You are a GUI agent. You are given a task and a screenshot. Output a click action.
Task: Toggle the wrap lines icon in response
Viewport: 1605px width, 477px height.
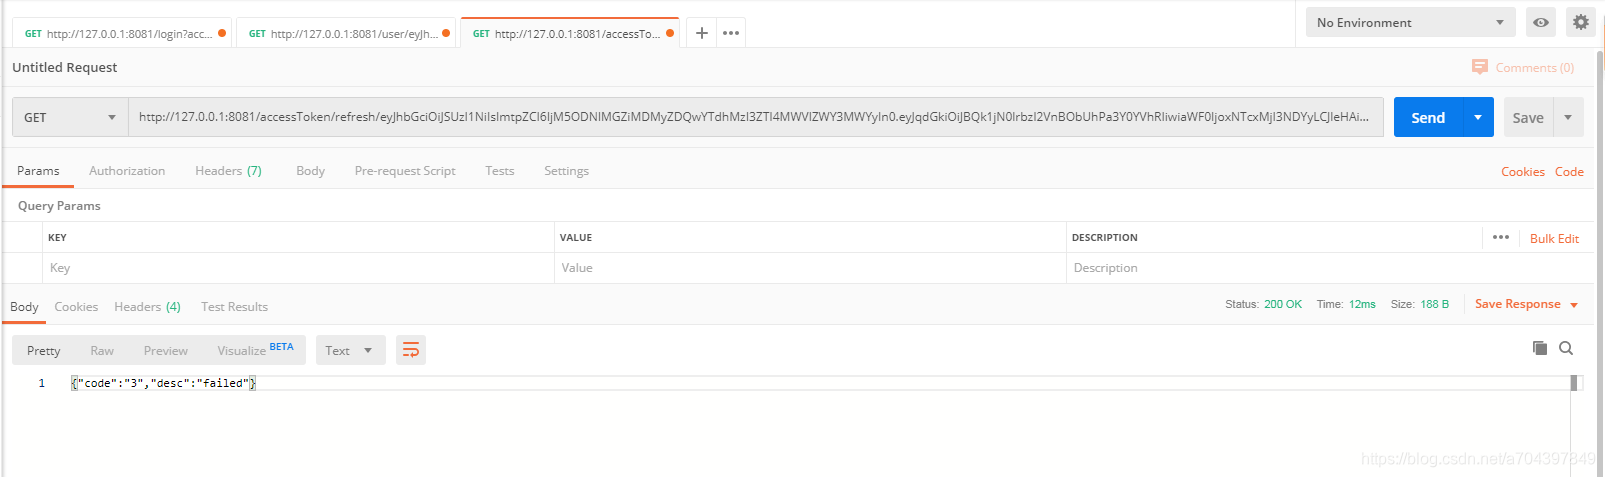411,350
